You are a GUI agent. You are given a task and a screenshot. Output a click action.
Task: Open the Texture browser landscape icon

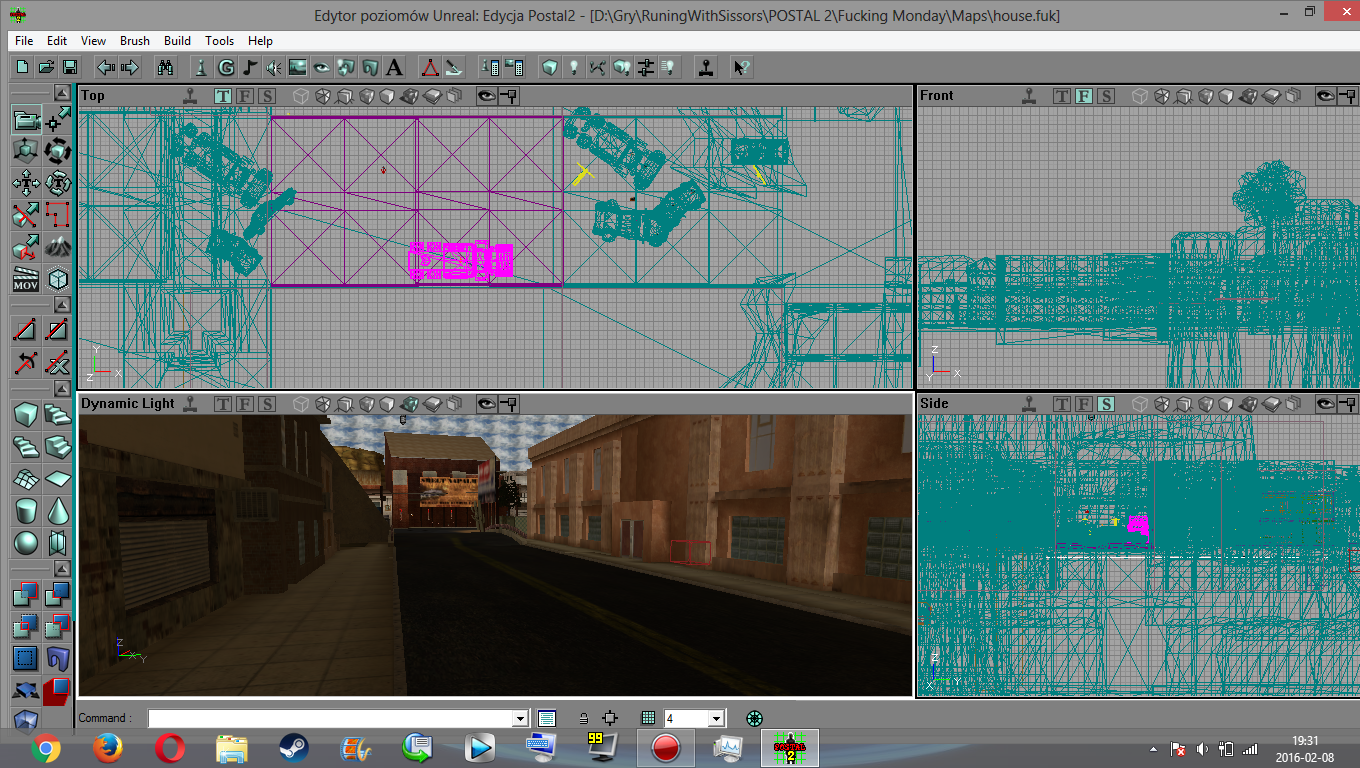pyautogui.click(x=297, y=67)
